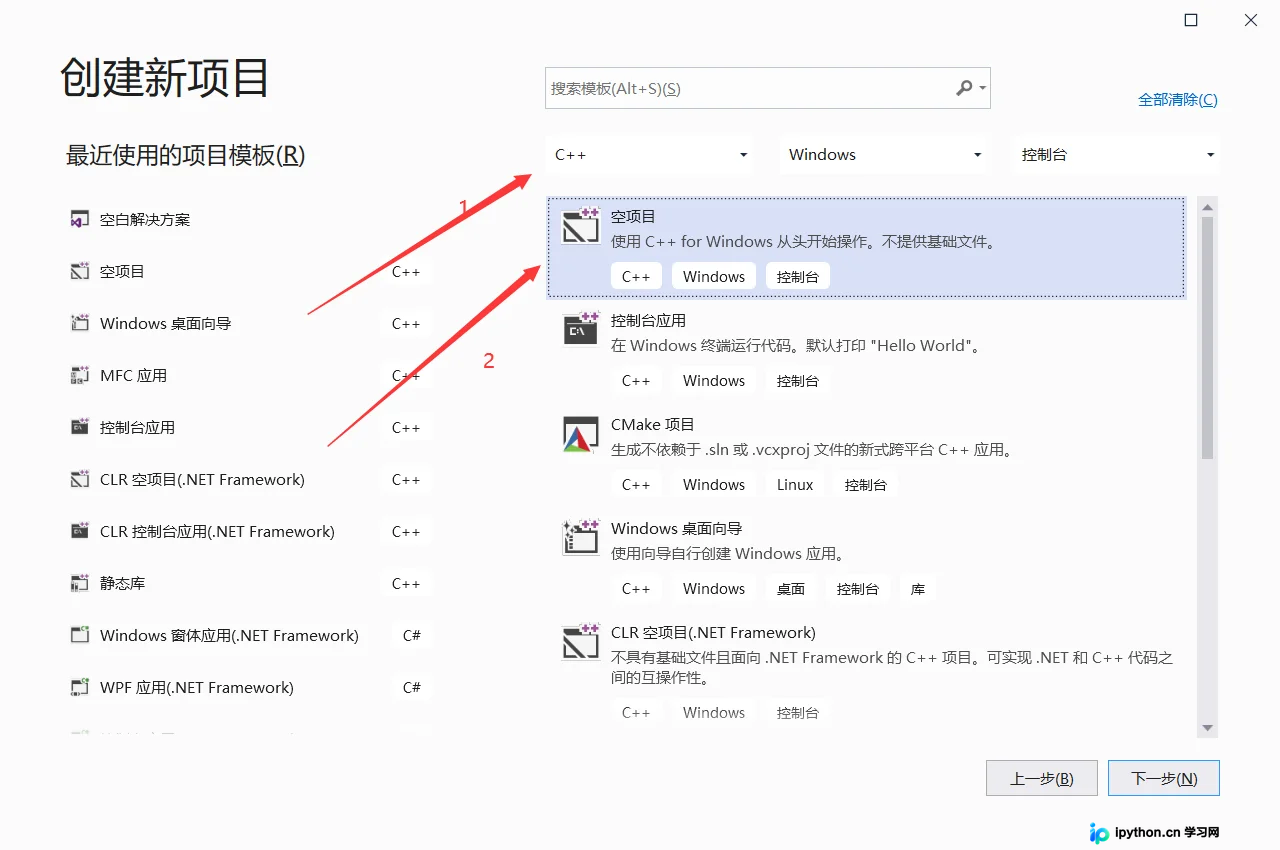Go back with the 上一步 button
1280x850 pixels.
click(1042, 778)
